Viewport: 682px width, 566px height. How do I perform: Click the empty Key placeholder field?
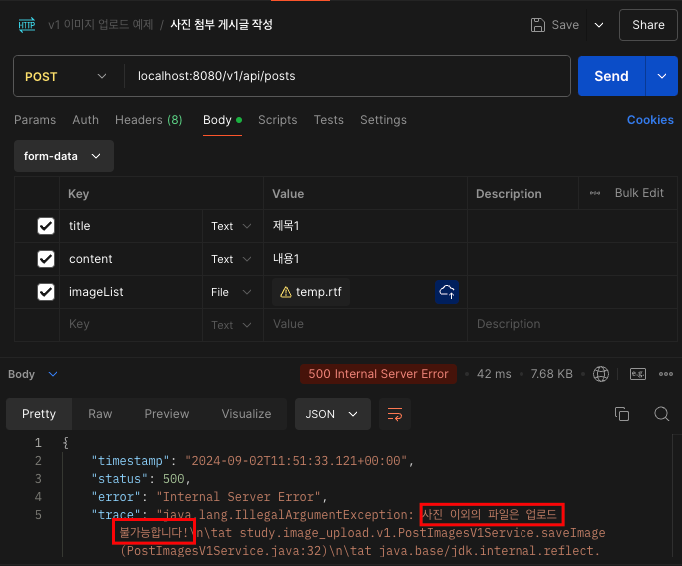pos(130,325)
